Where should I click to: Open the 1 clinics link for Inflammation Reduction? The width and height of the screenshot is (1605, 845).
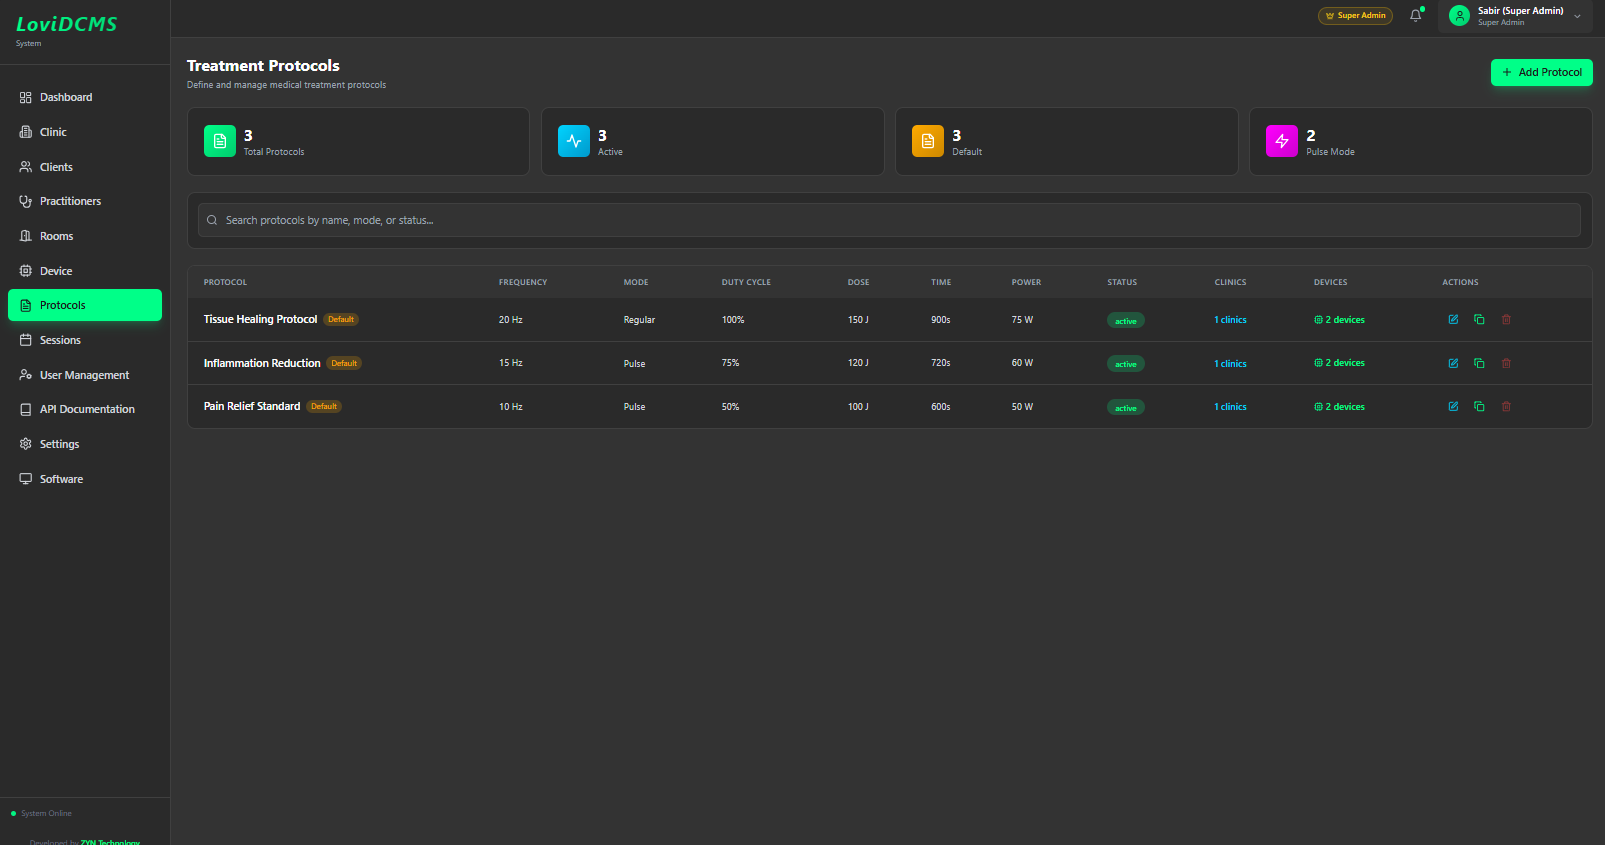[x=1230, y=364]
